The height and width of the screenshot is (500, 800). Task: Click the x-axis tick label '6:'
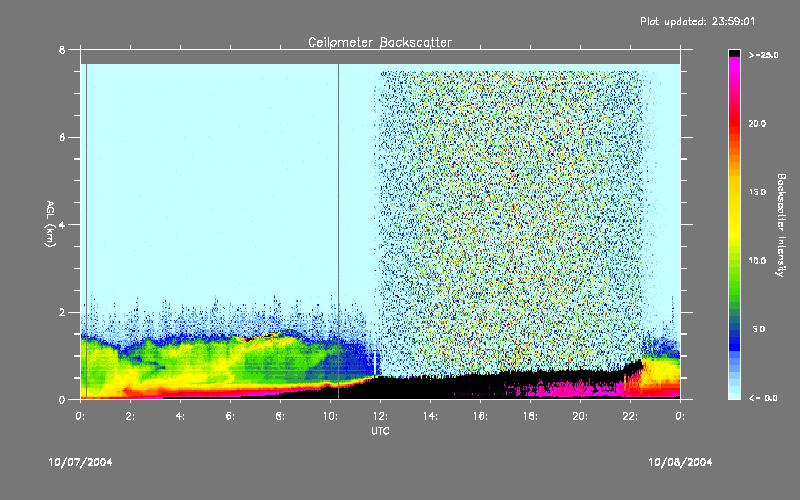coord(230,416)
